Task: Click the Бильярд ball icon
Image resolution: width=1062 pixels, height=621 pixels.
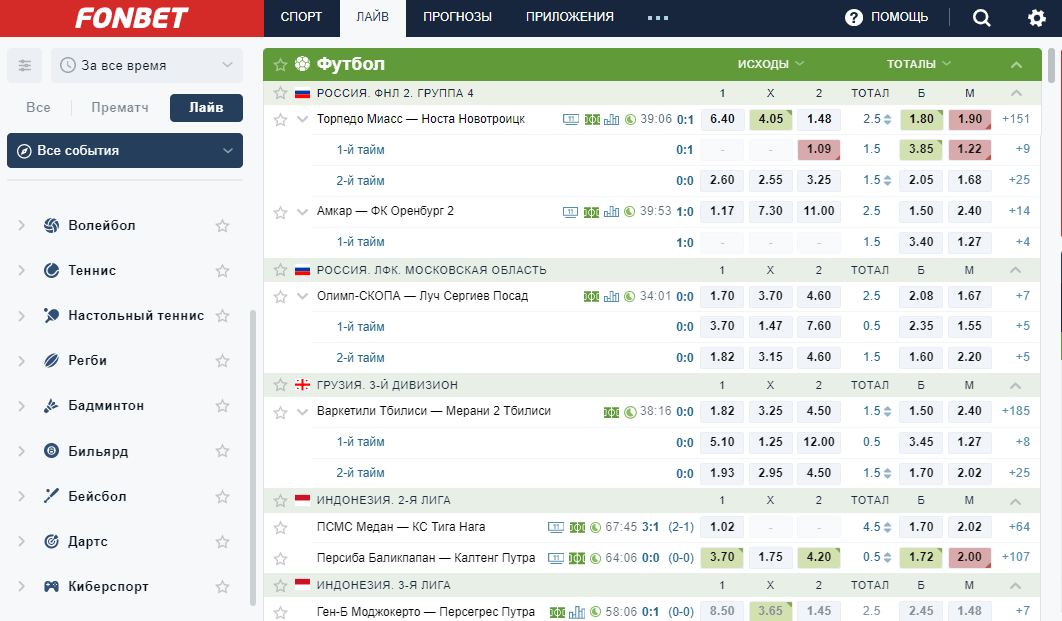Action: pos(51,451)
